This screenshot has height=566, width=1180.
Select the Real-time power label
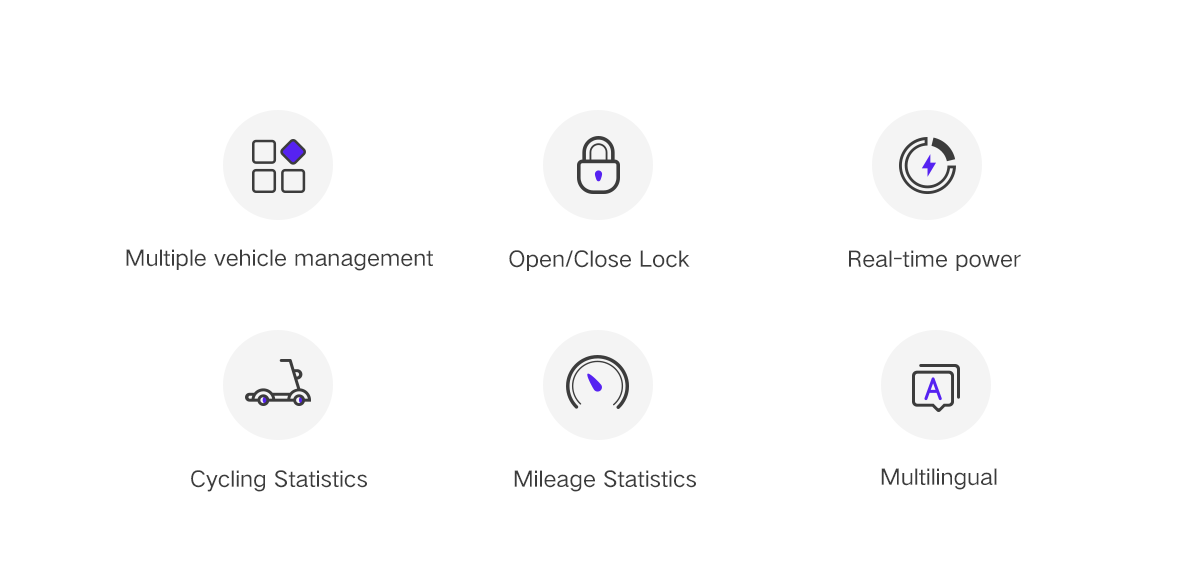[x=934, y=260]
